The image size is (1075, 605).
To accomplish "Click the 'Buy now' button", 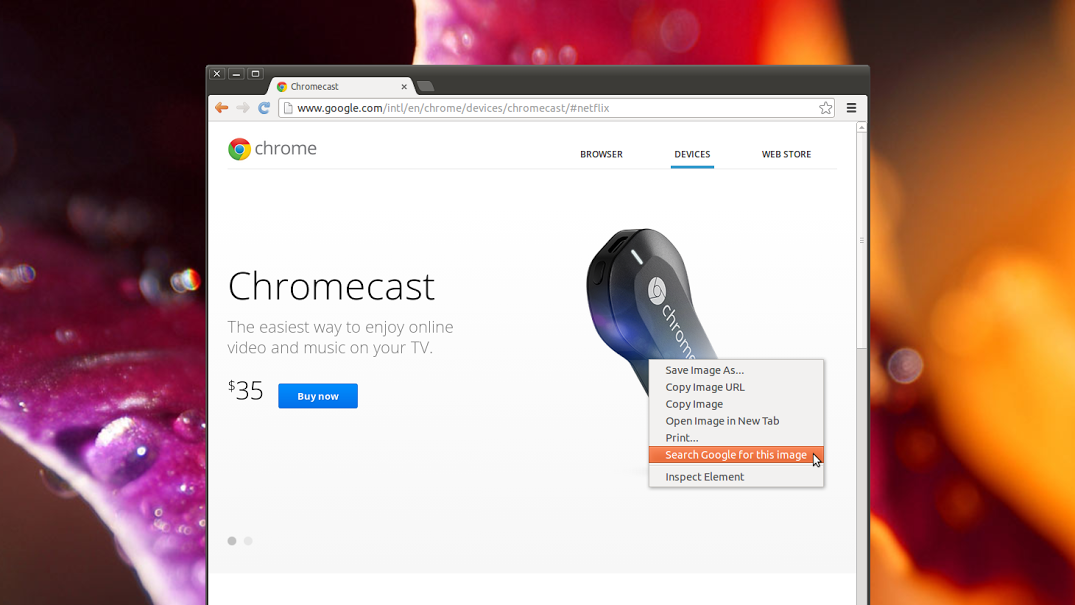I will coord(317,396).
